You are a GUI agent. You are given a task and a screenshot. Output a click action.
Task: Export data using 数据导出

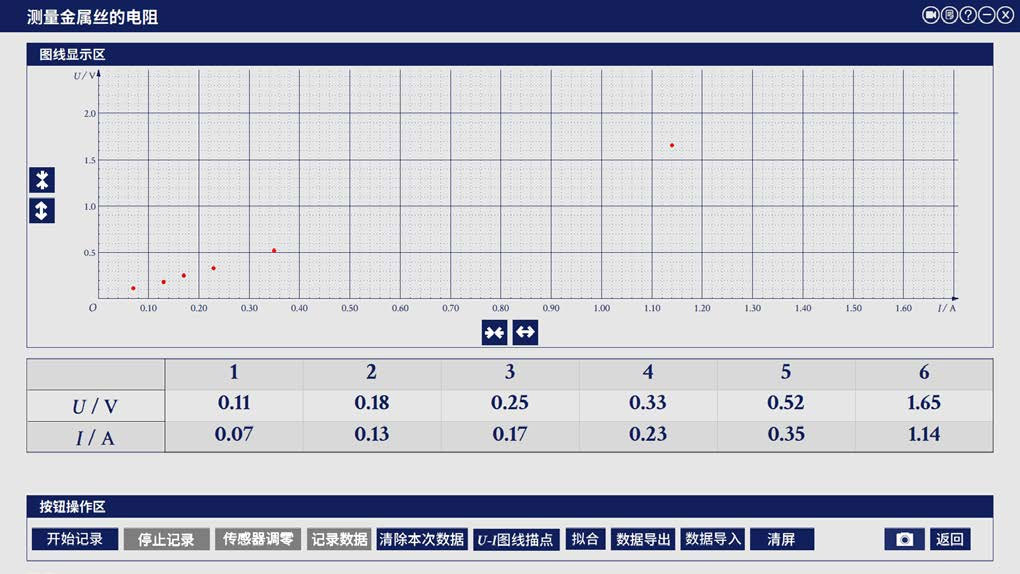[643, 539]
